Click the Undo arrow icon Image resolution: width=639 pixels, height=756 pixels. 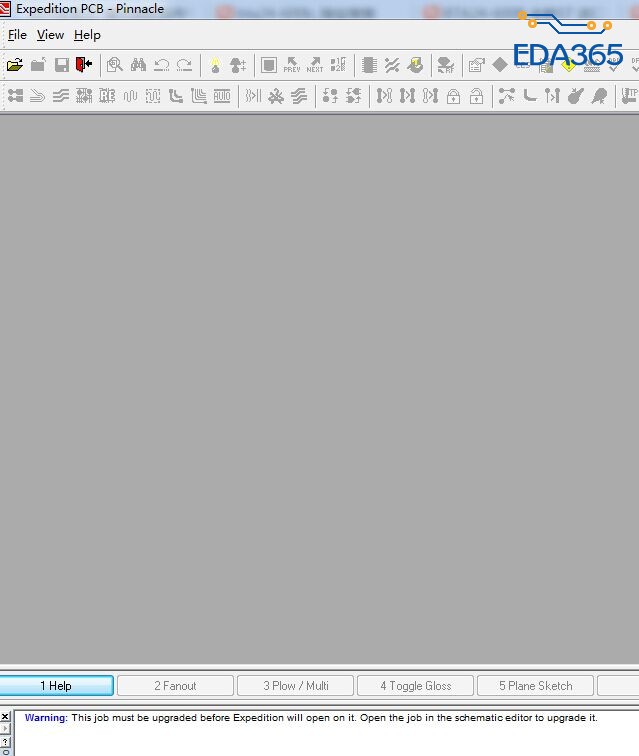click(161, 65)
